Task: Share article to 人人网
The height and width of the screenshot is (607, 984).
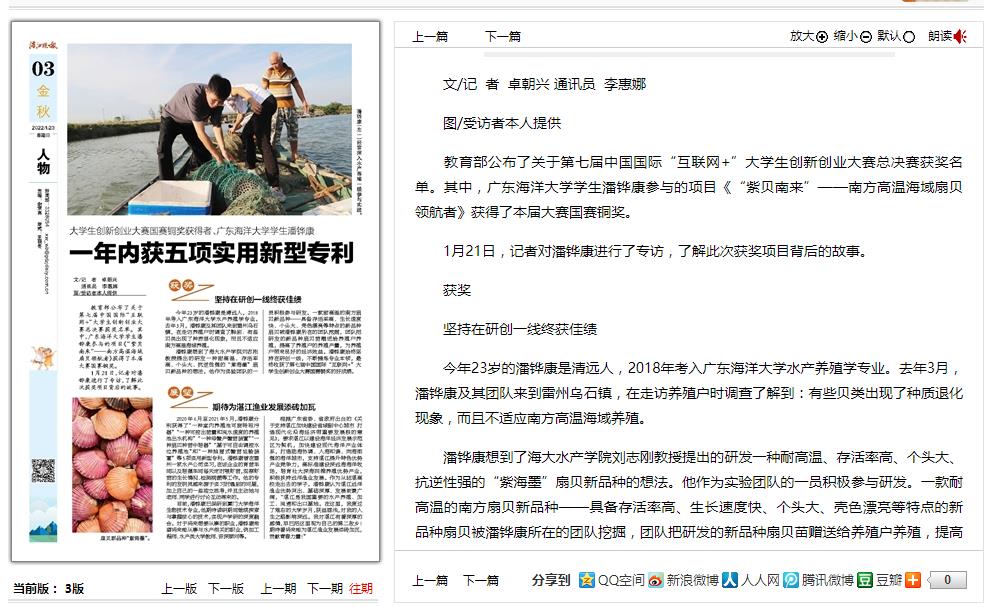Action: [x=751, y=580]
